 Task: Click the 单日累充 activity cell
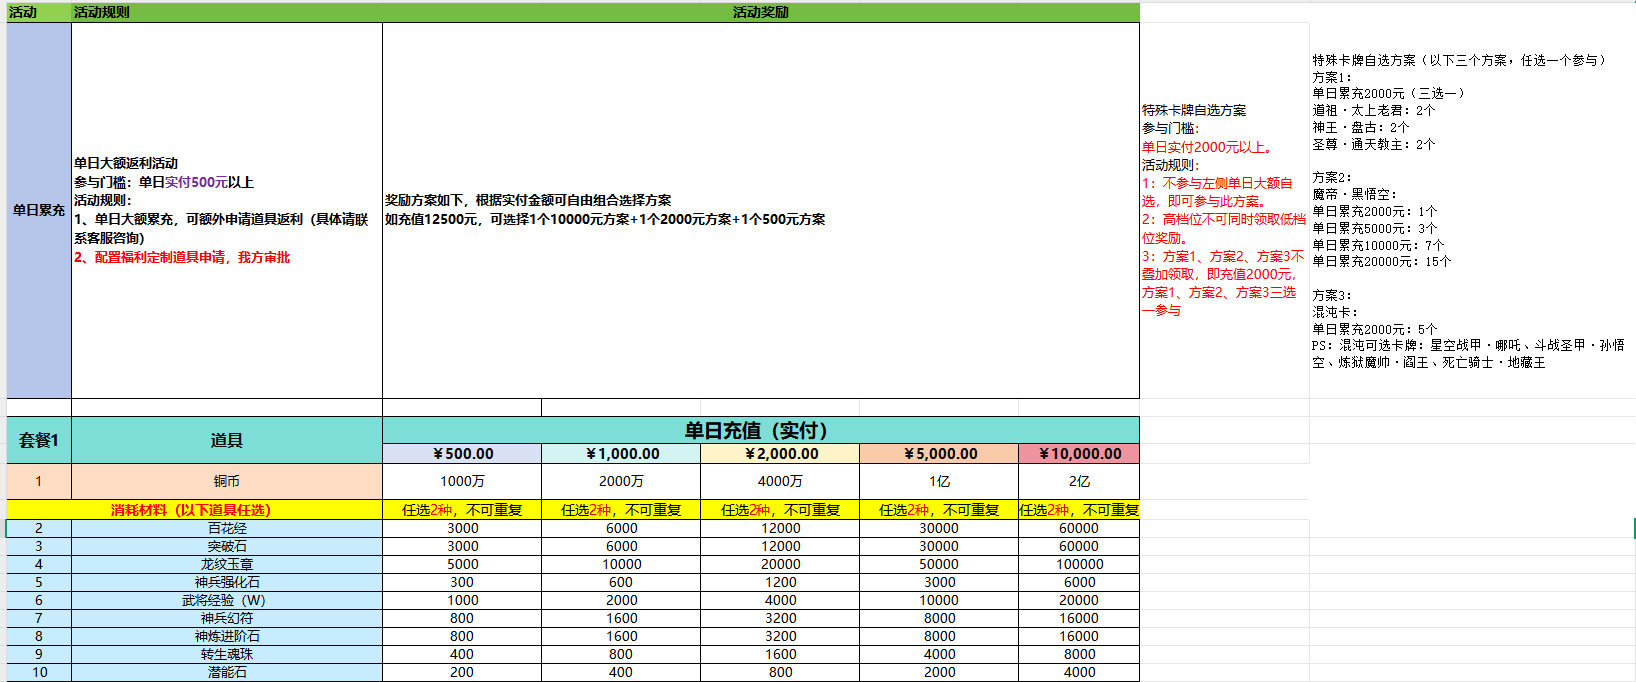39,210
